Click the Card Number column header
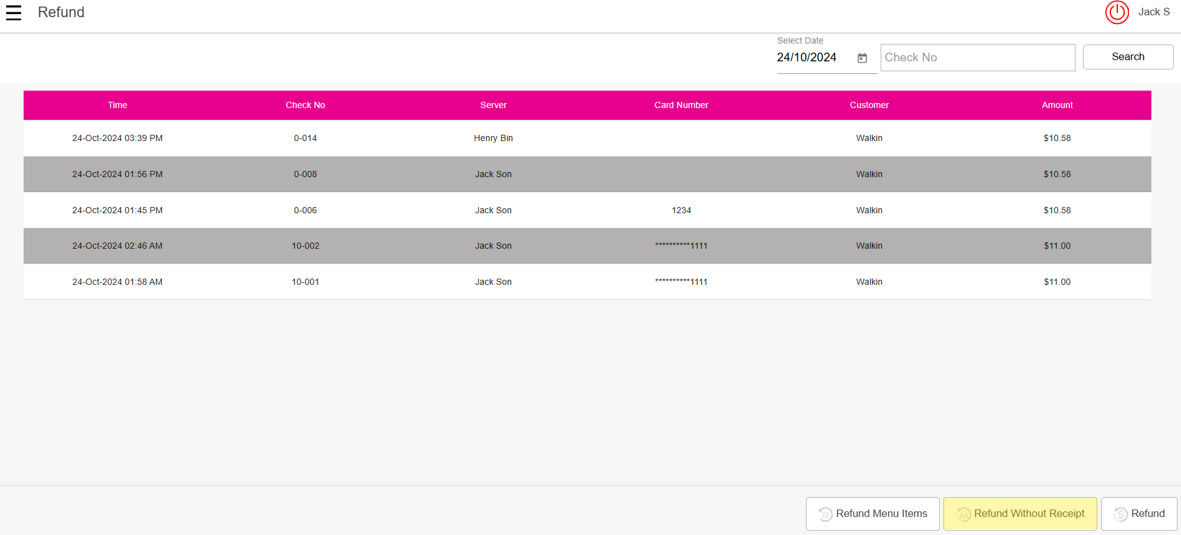This screenshot has width=1181, height=535. click(681, 105)
